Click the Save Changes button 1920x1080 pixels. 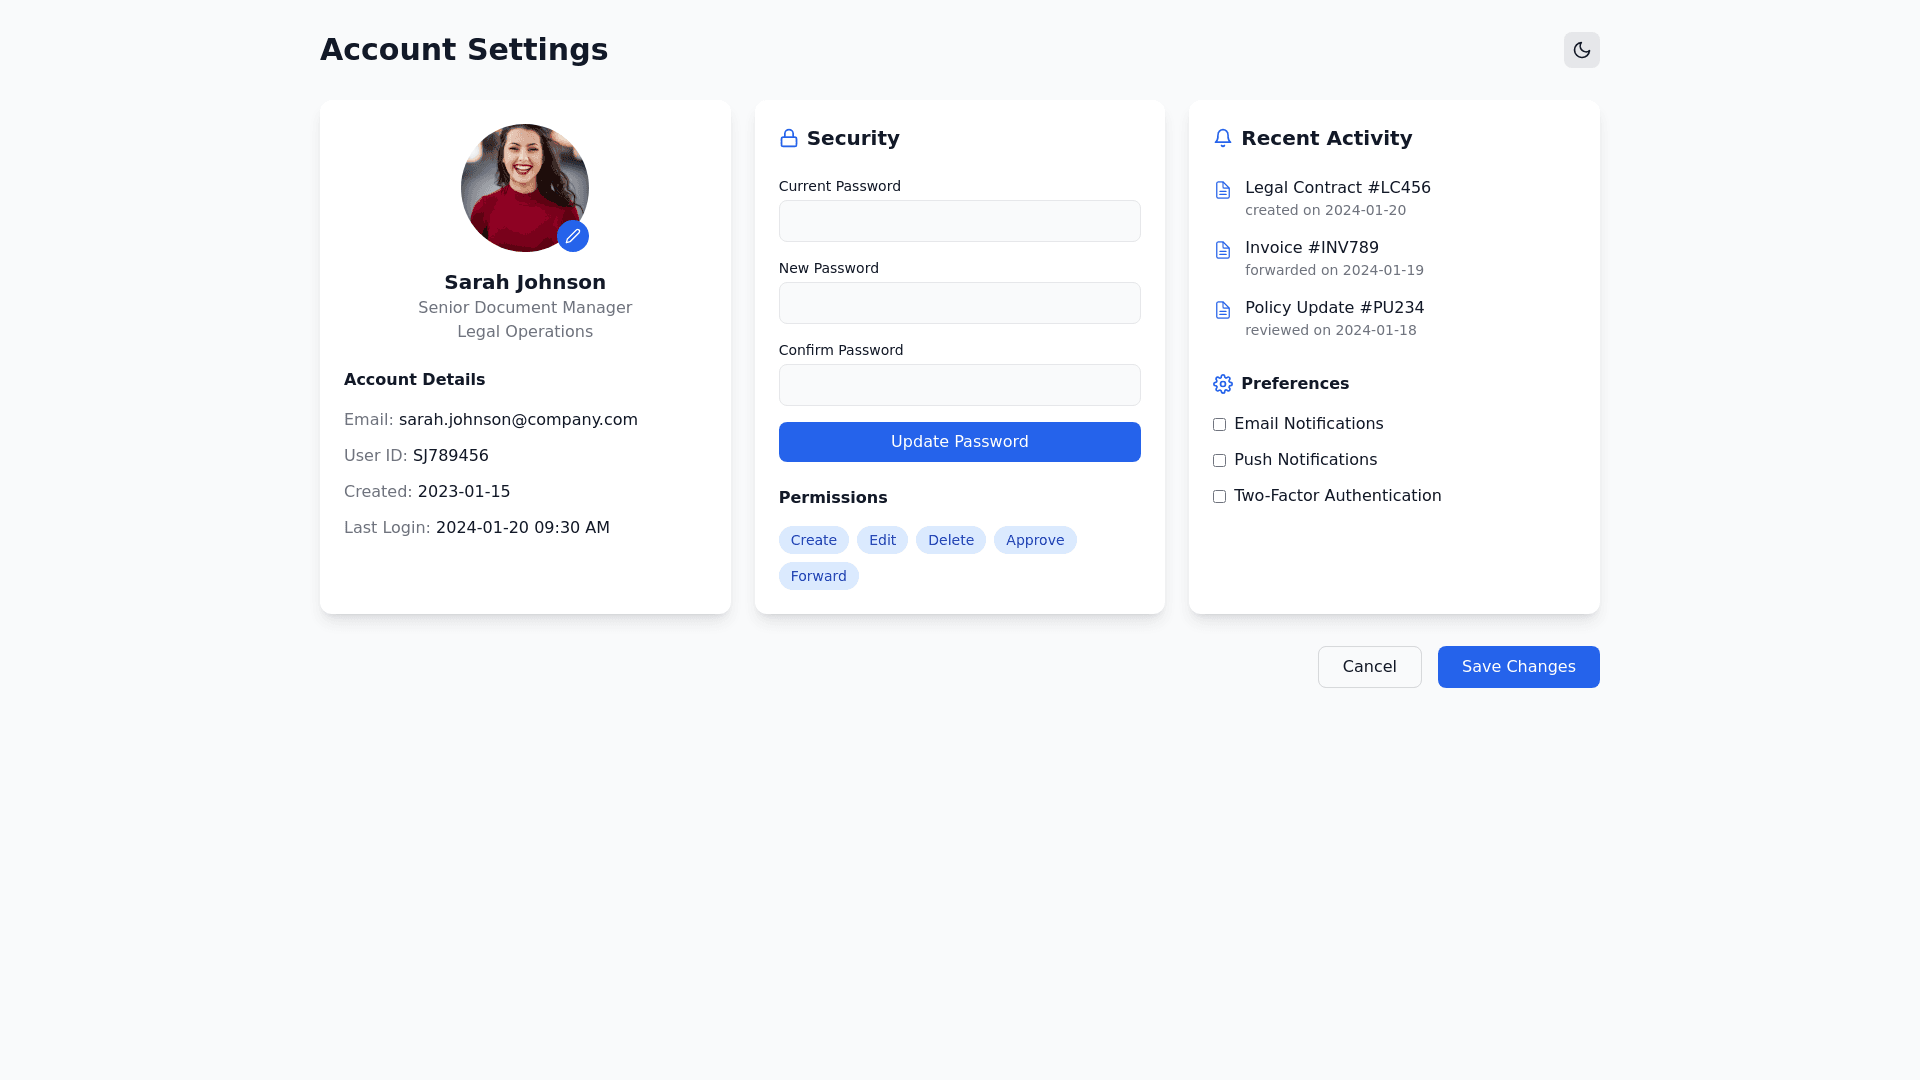click(x=1518, y=666)
